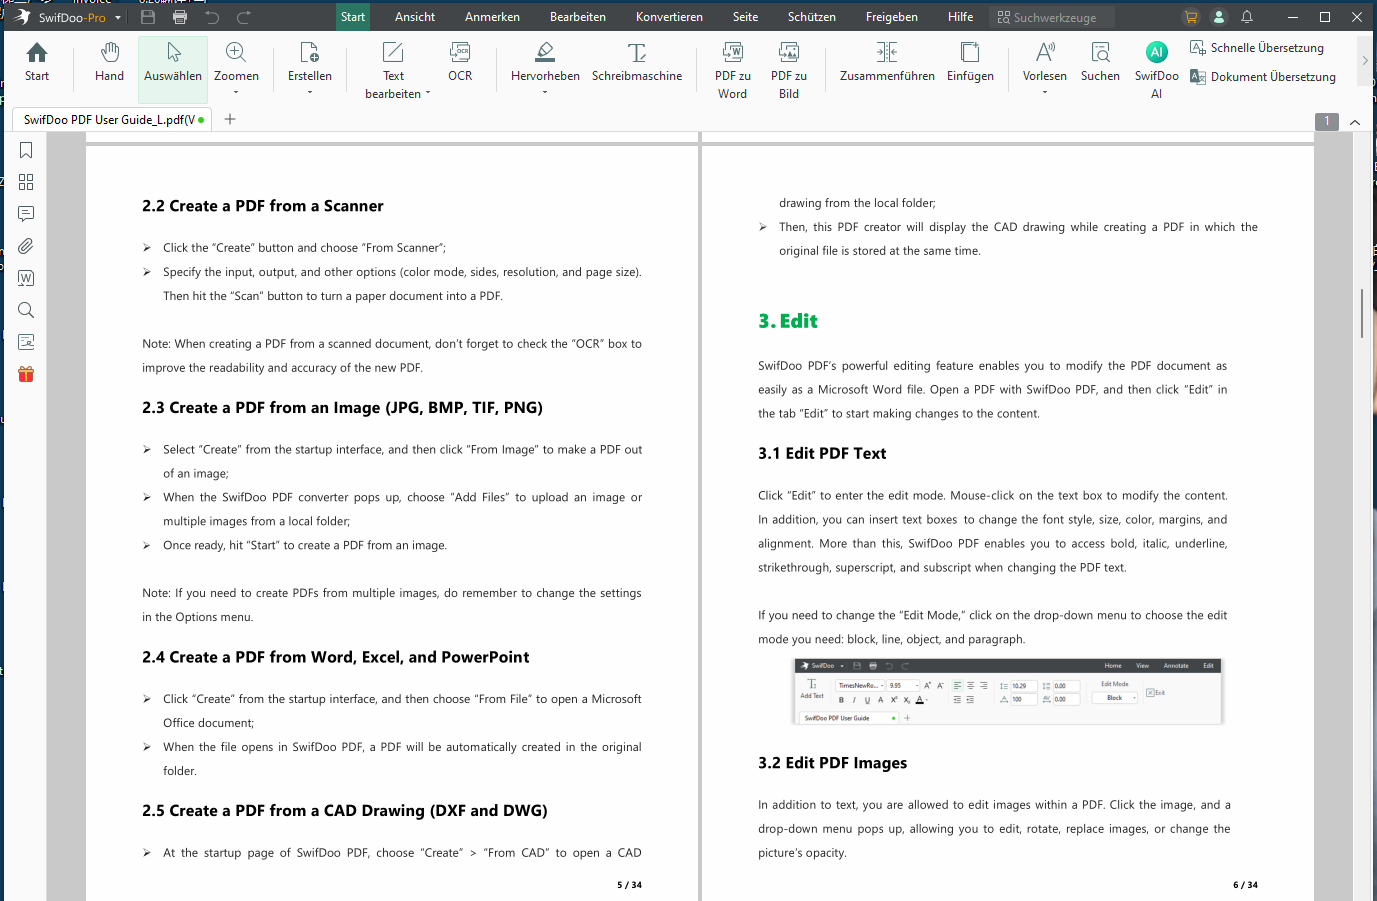
Task: Open the attachments paperclip panel
Action: coord(26,246)
